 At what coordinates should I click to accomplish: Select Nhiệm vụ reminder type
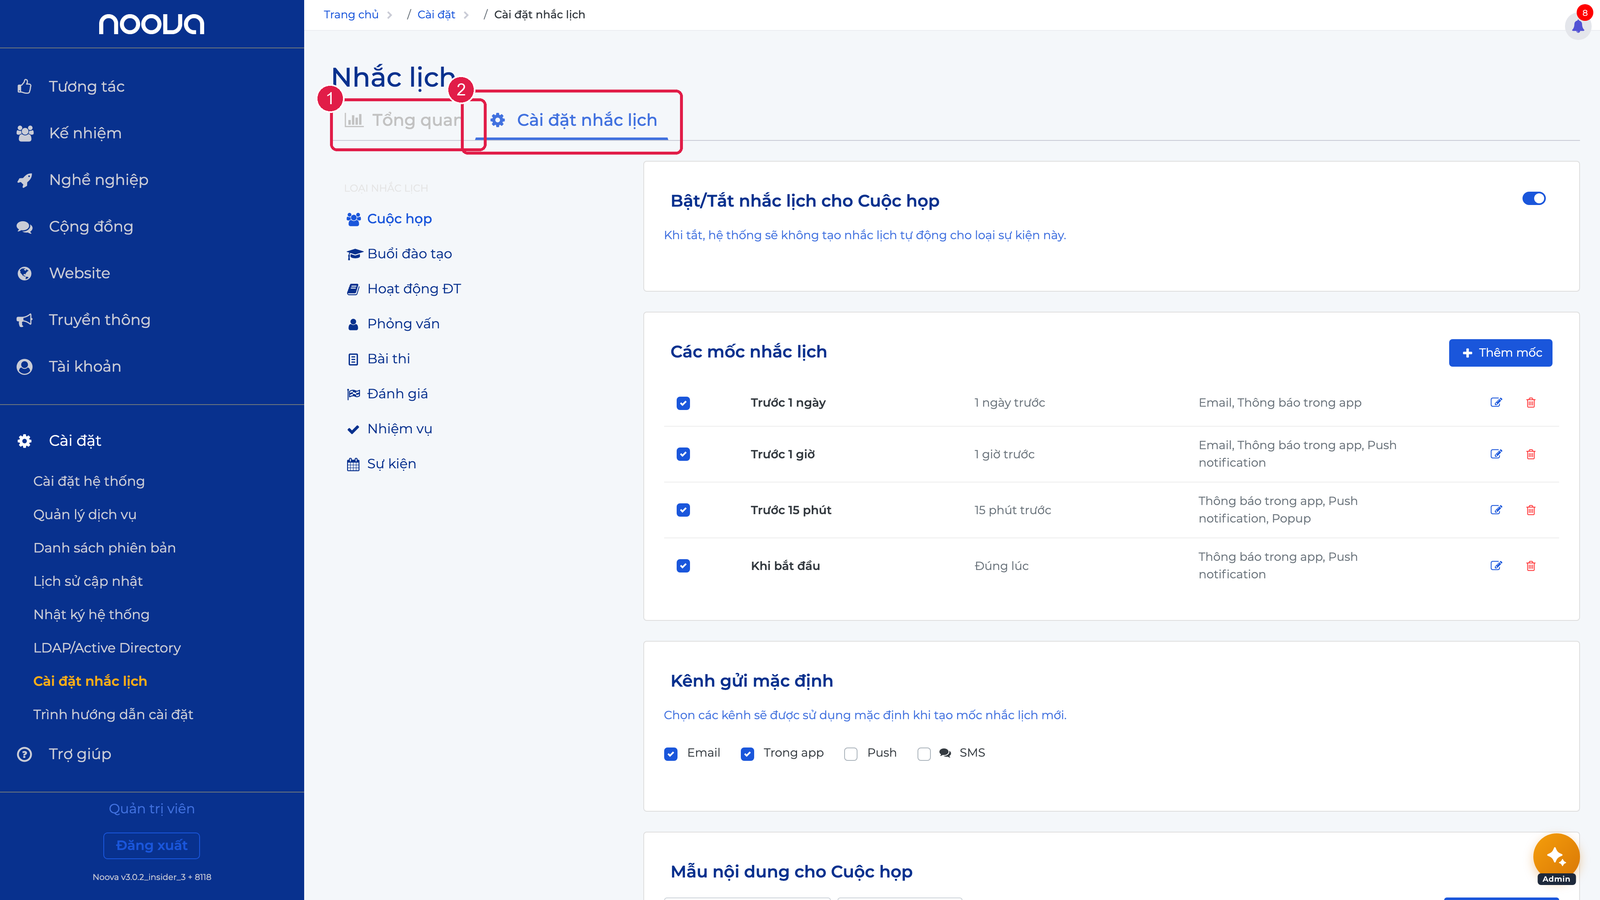[389, 429]
